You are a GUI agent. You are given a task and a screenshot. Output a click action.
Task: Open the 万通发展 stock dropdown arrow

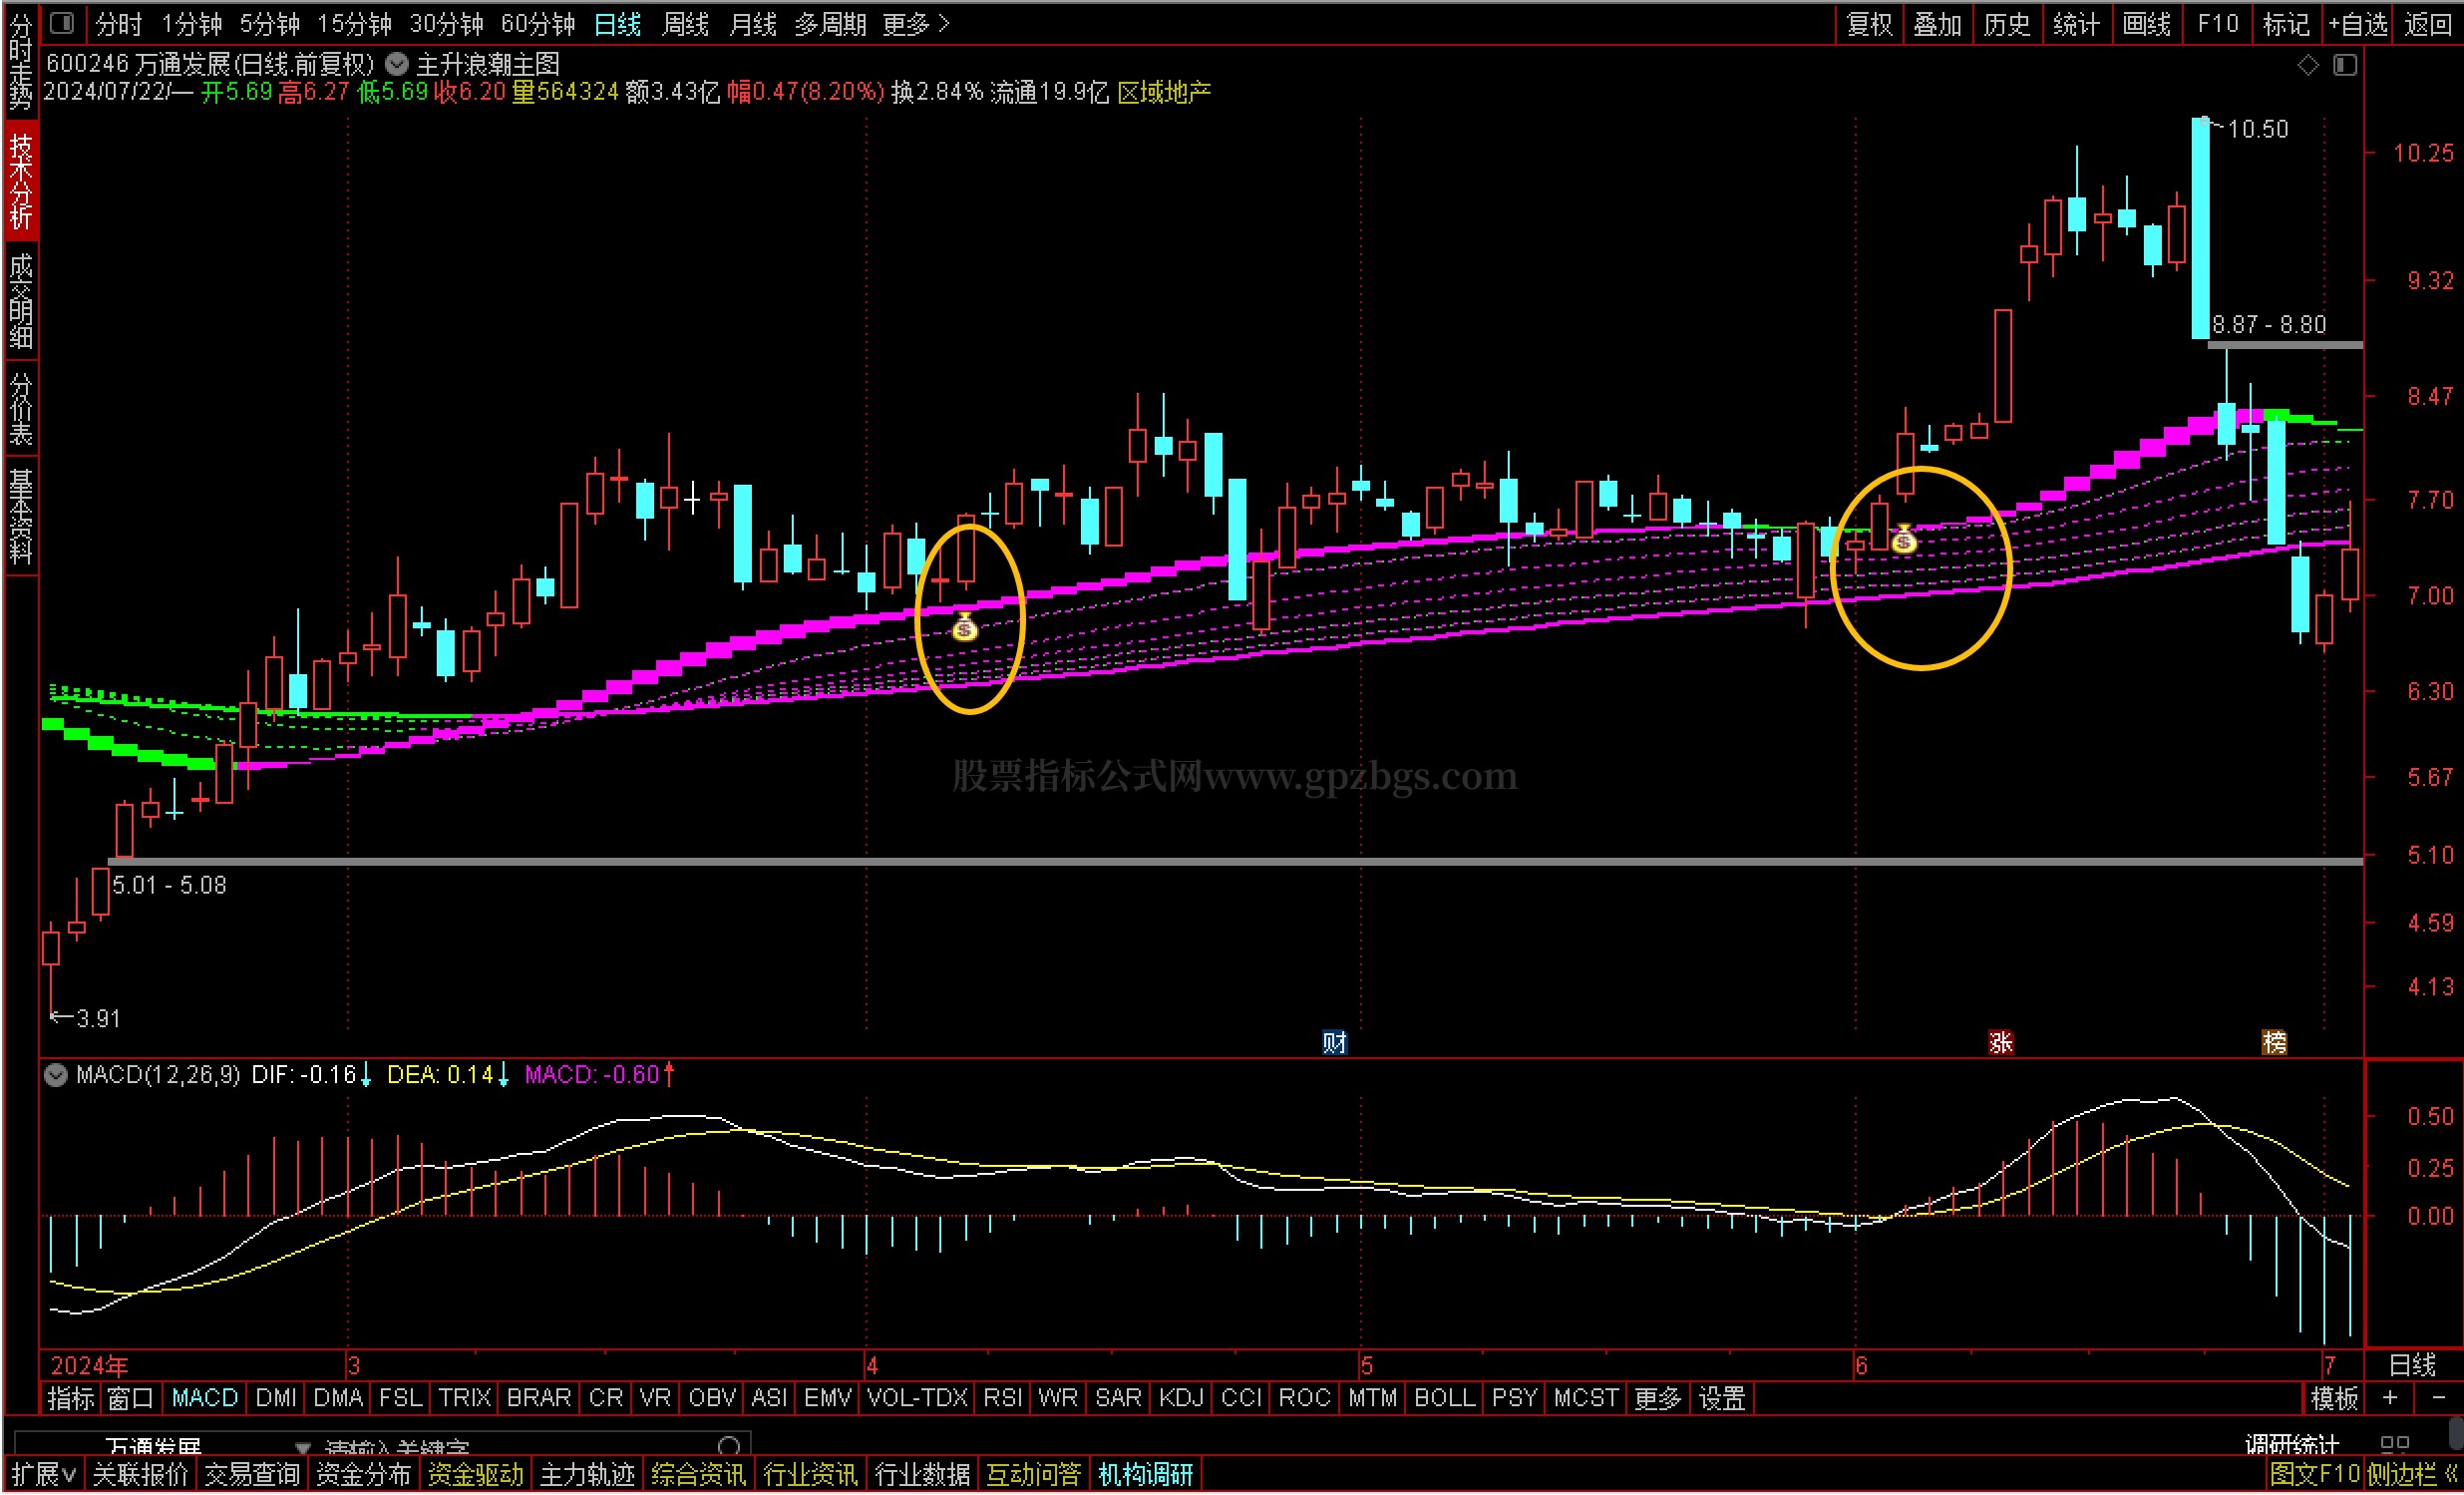coord(303,1447)
